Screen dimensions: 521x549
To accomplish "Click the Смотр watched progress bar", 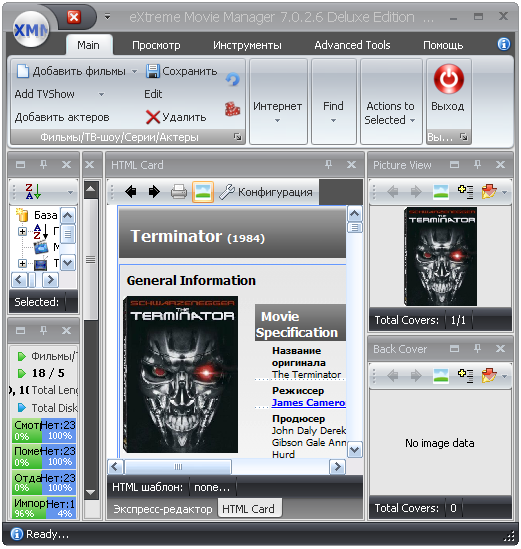I will pos(44,430).
